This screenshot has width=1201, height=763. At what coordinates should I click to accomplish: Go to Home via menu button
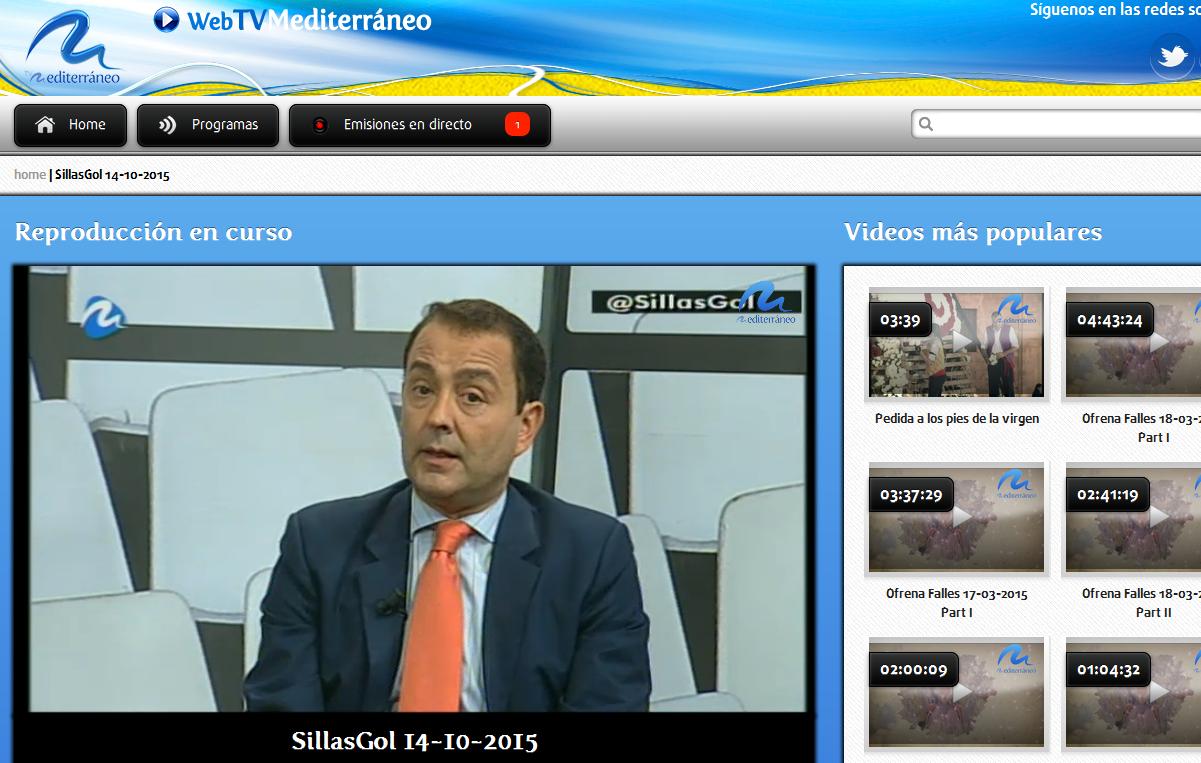click(x=70, y=125)
